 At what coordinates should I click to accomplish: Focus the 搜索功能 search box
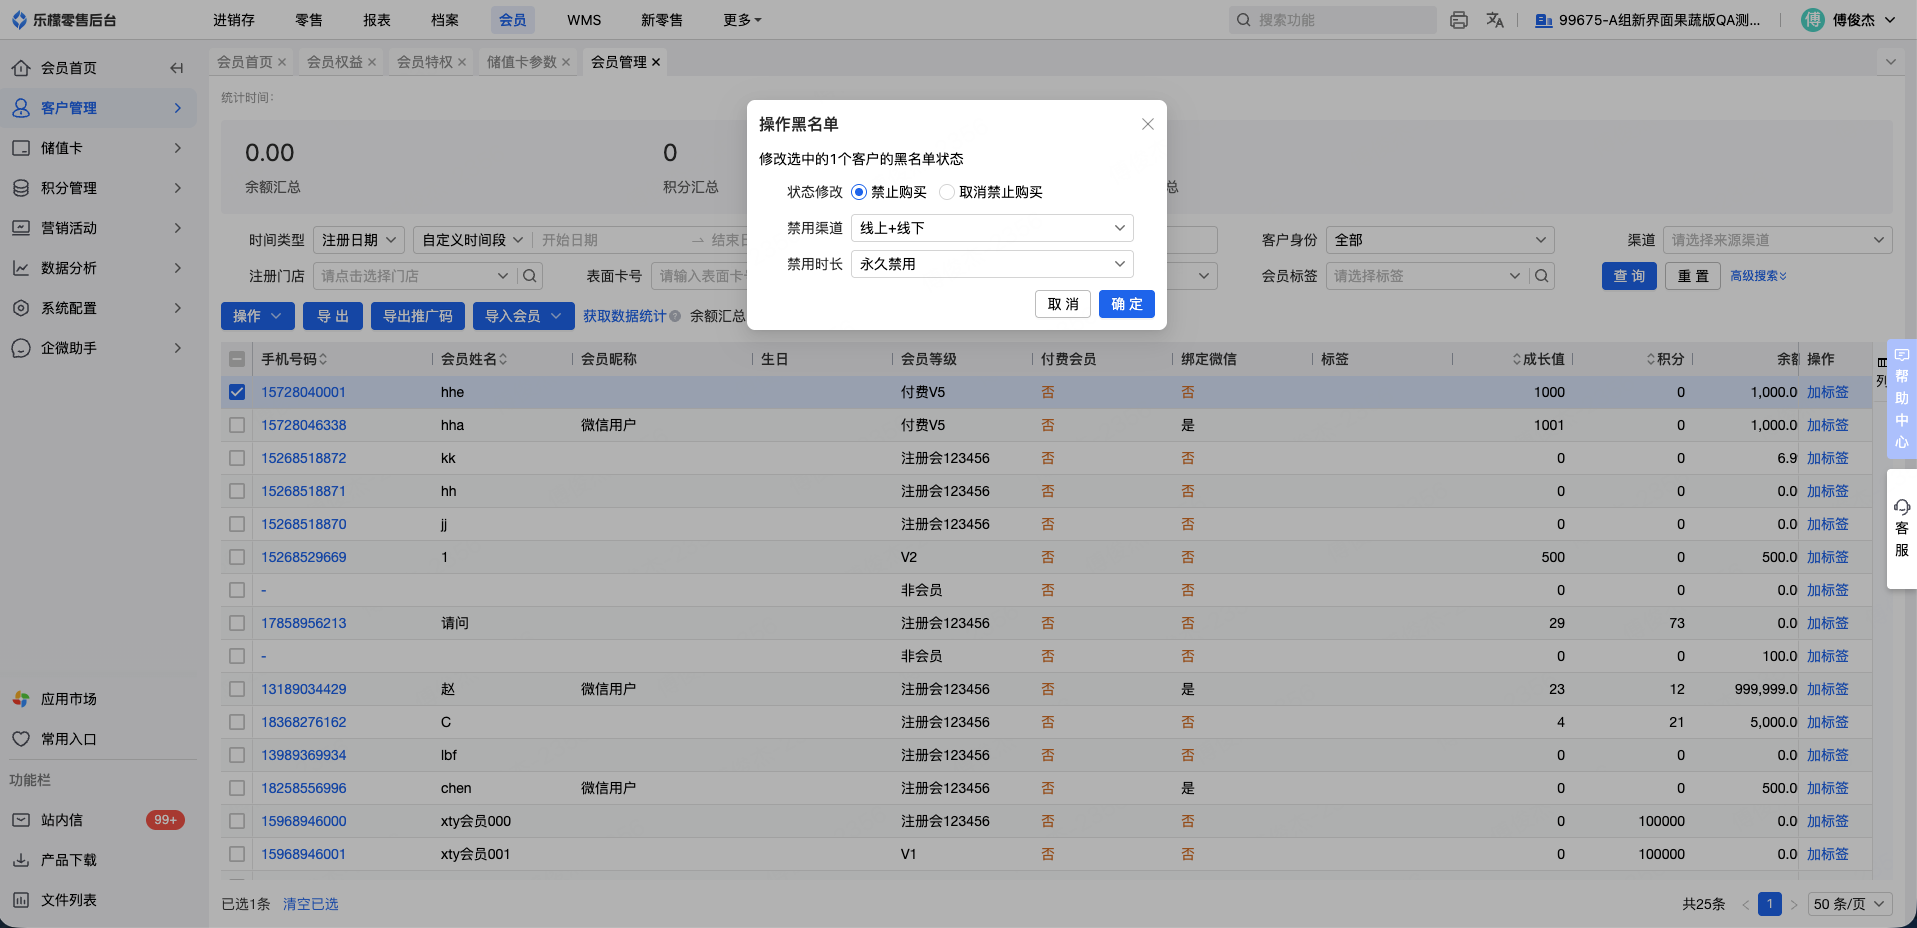coord(1333,20)
